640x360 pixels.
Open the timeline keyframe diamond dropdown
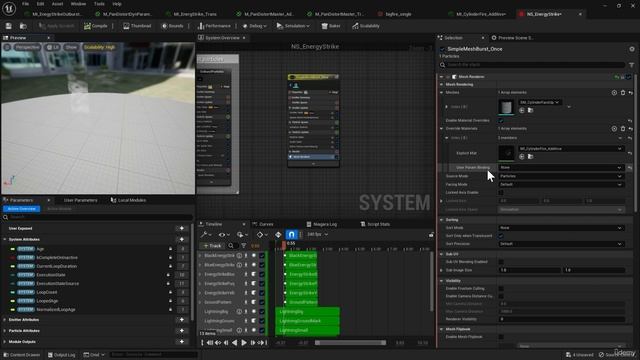point(262,235)
